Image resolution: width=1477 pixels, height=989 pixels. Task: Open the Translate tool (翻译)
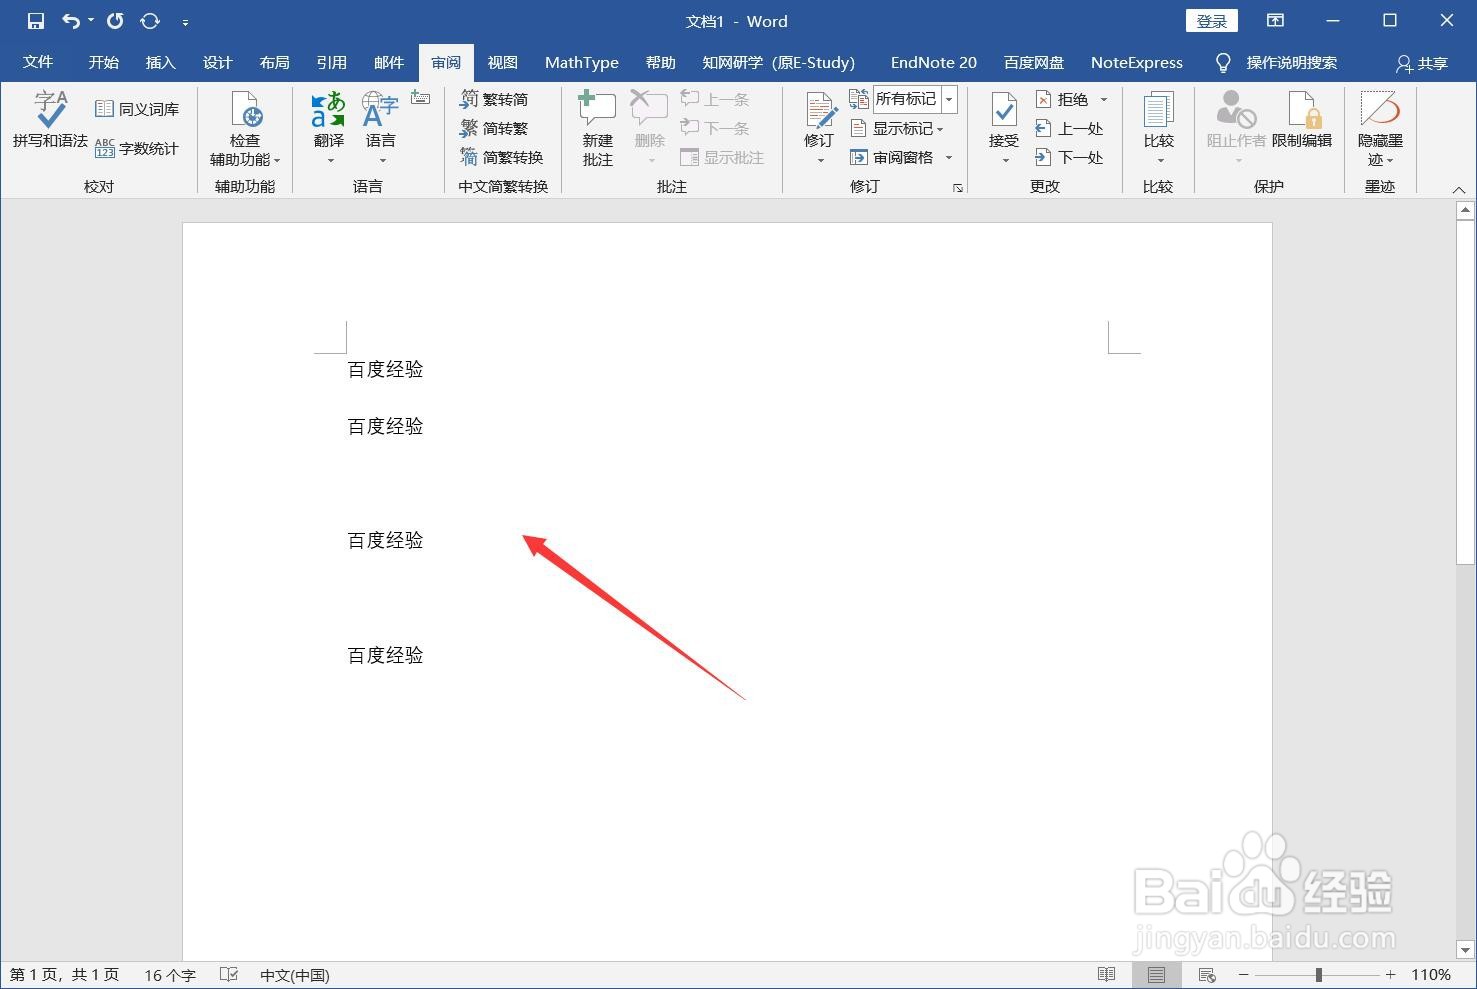click(x=329, y=129)
